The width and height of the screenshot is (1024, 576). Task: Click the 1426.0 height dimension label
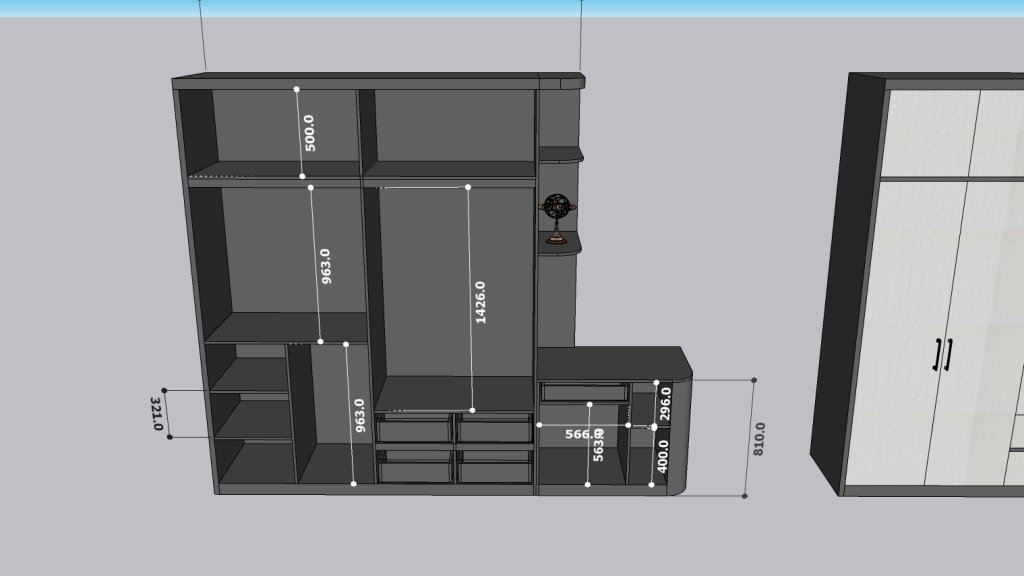(480, 302)
